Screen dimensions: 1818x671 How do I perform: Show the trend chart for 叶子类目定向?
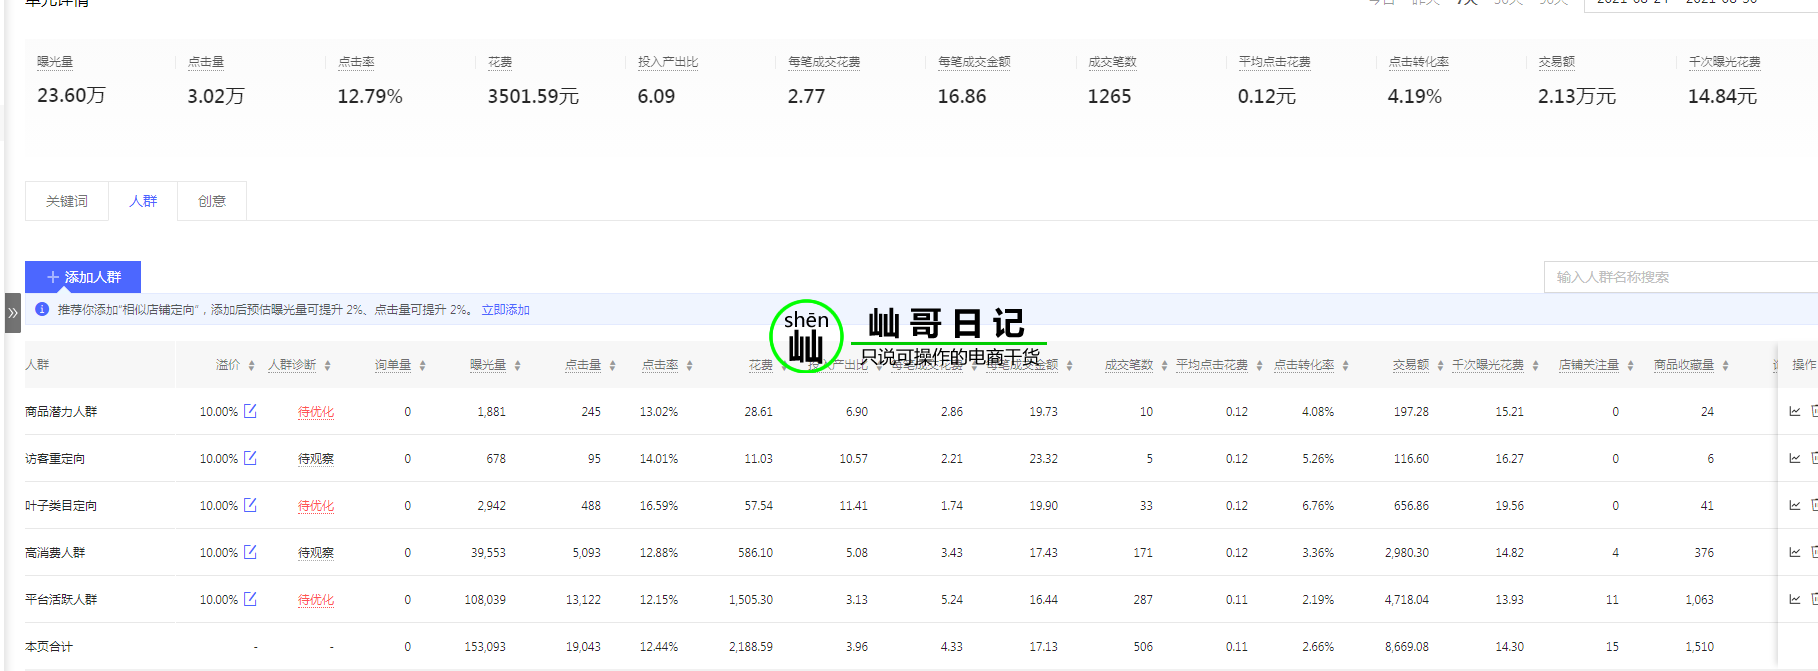(x=1794, y=505)
